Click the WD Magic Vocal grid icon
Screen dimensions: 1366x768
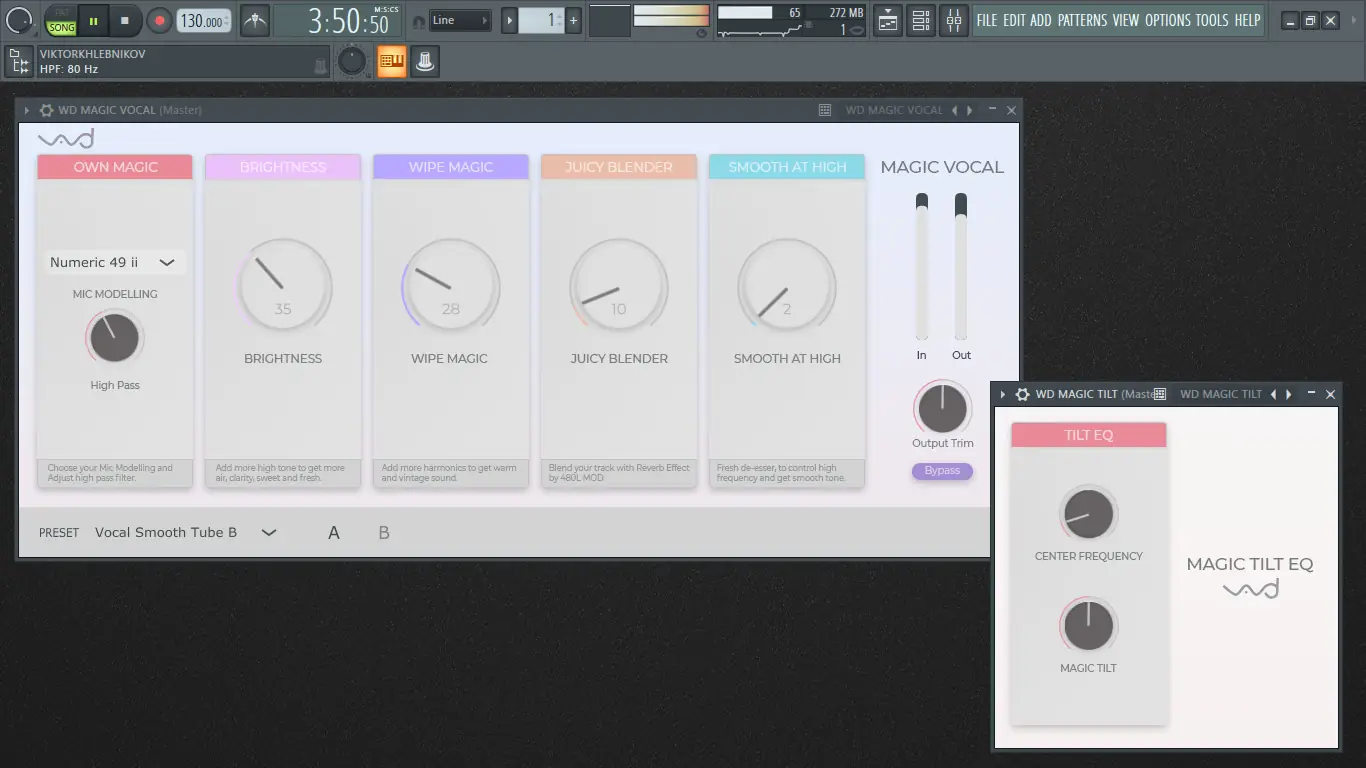click(825, 110)
